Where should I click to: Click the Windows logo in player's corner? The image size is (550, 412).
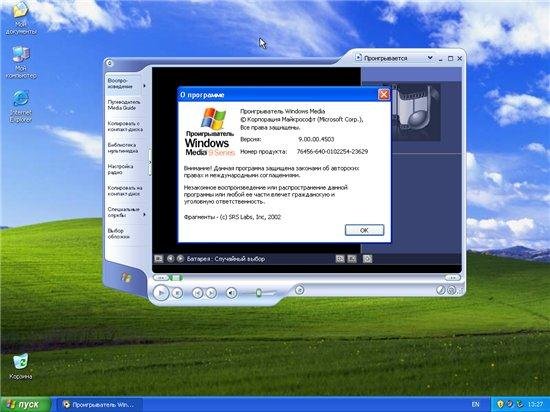point(126,278)
